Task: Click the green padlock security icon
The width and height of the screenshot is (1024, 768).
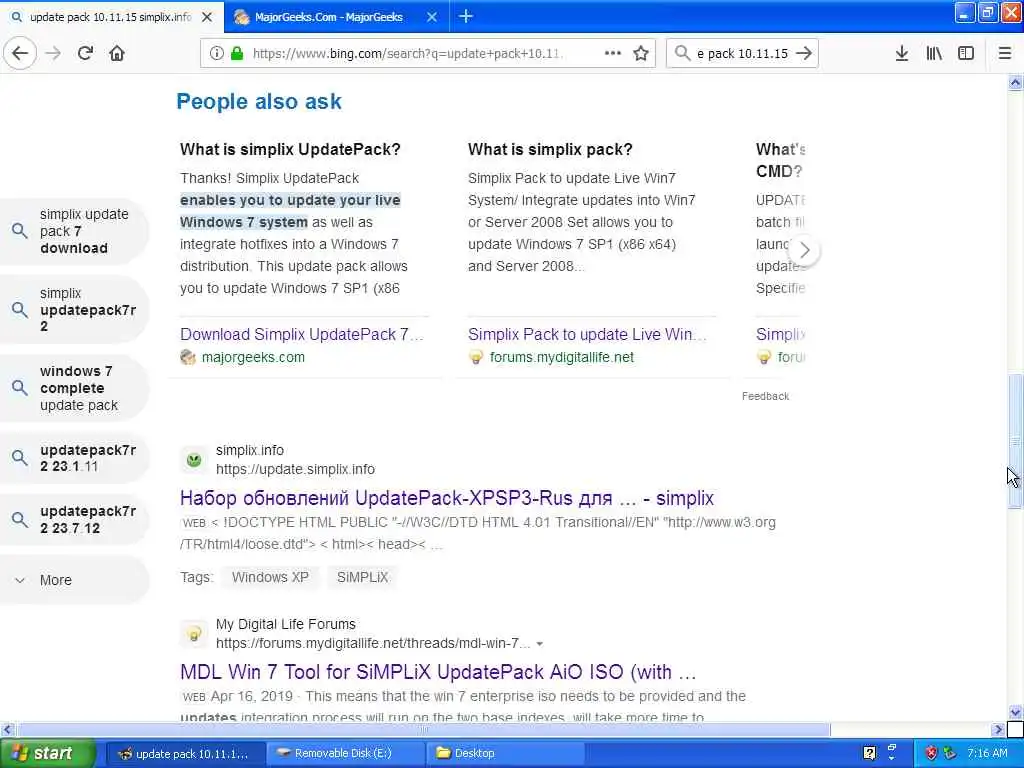Action: tap(237, 54)
